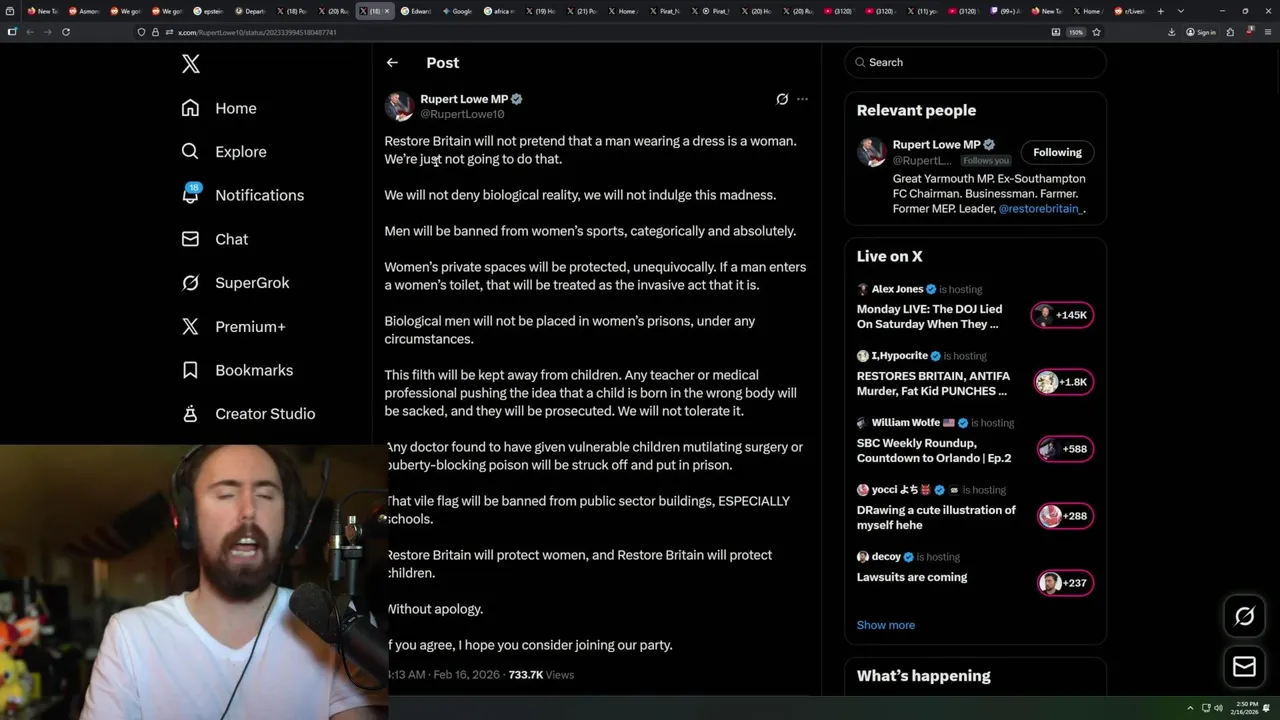Click the +1.8K listeners badge
This screenshot has height=720, width=1280.
[1063, 382]
